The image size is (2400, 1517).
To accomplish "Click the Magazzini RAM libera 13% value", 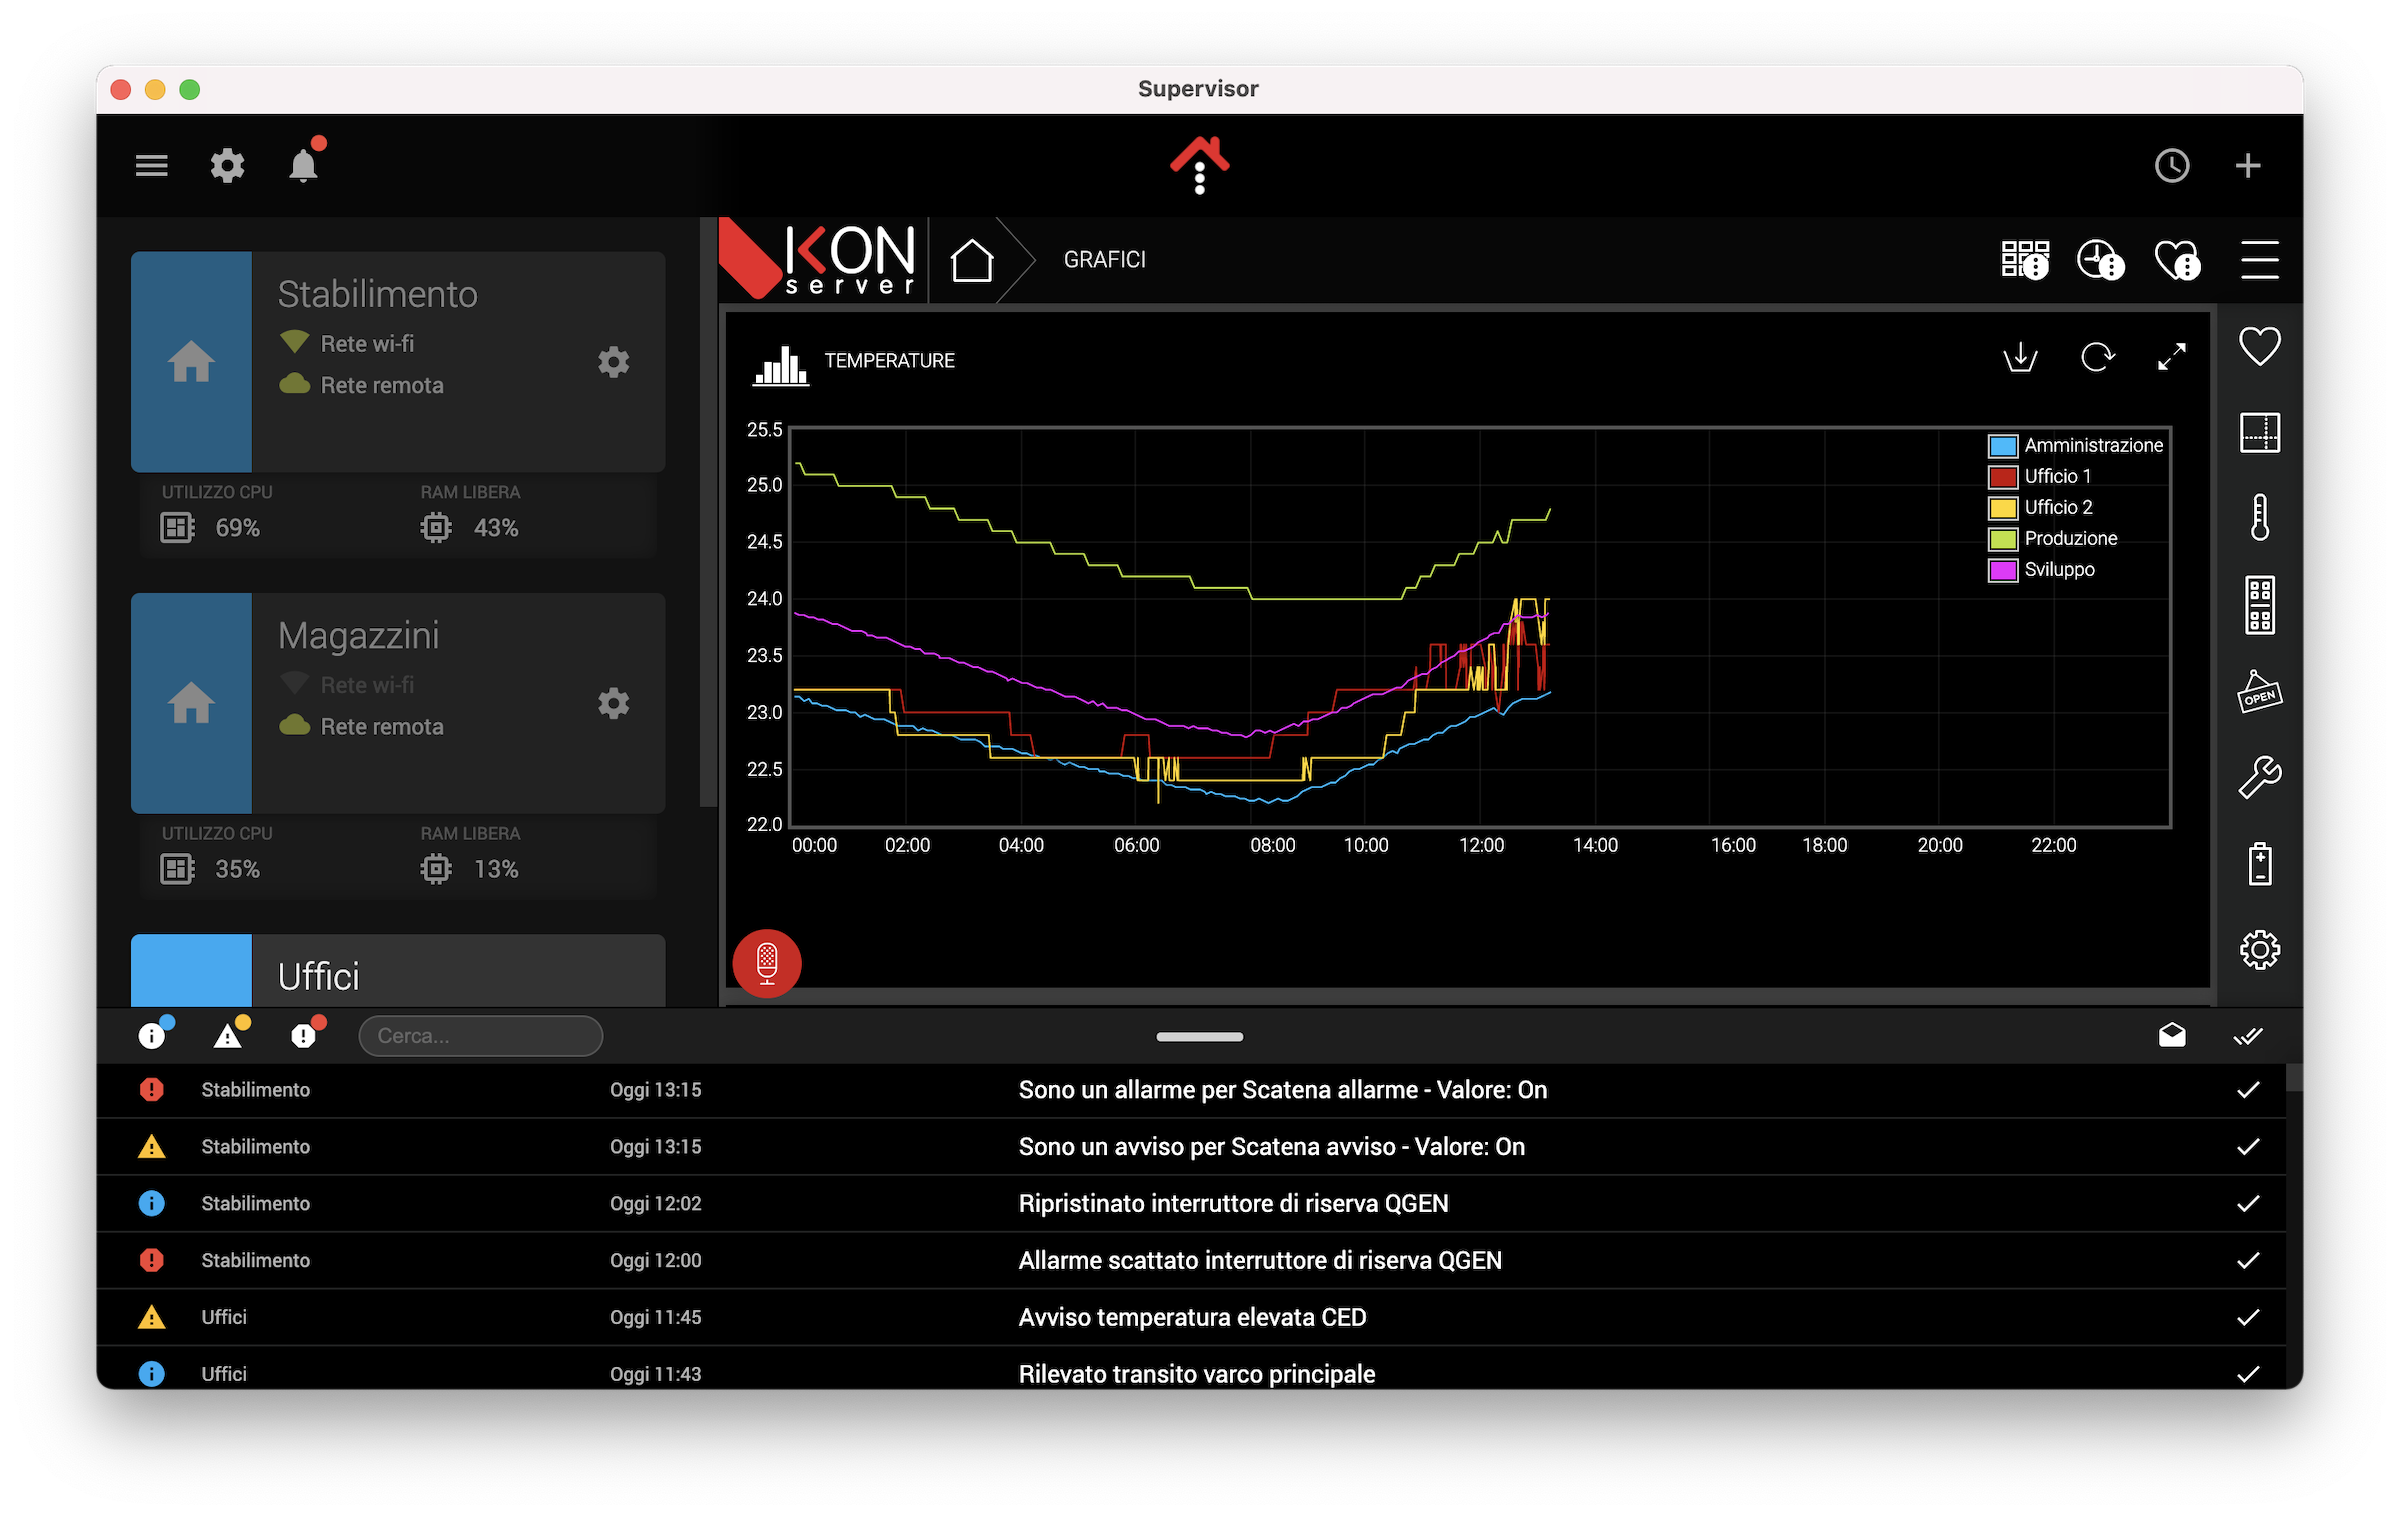I will coord(496,870).
